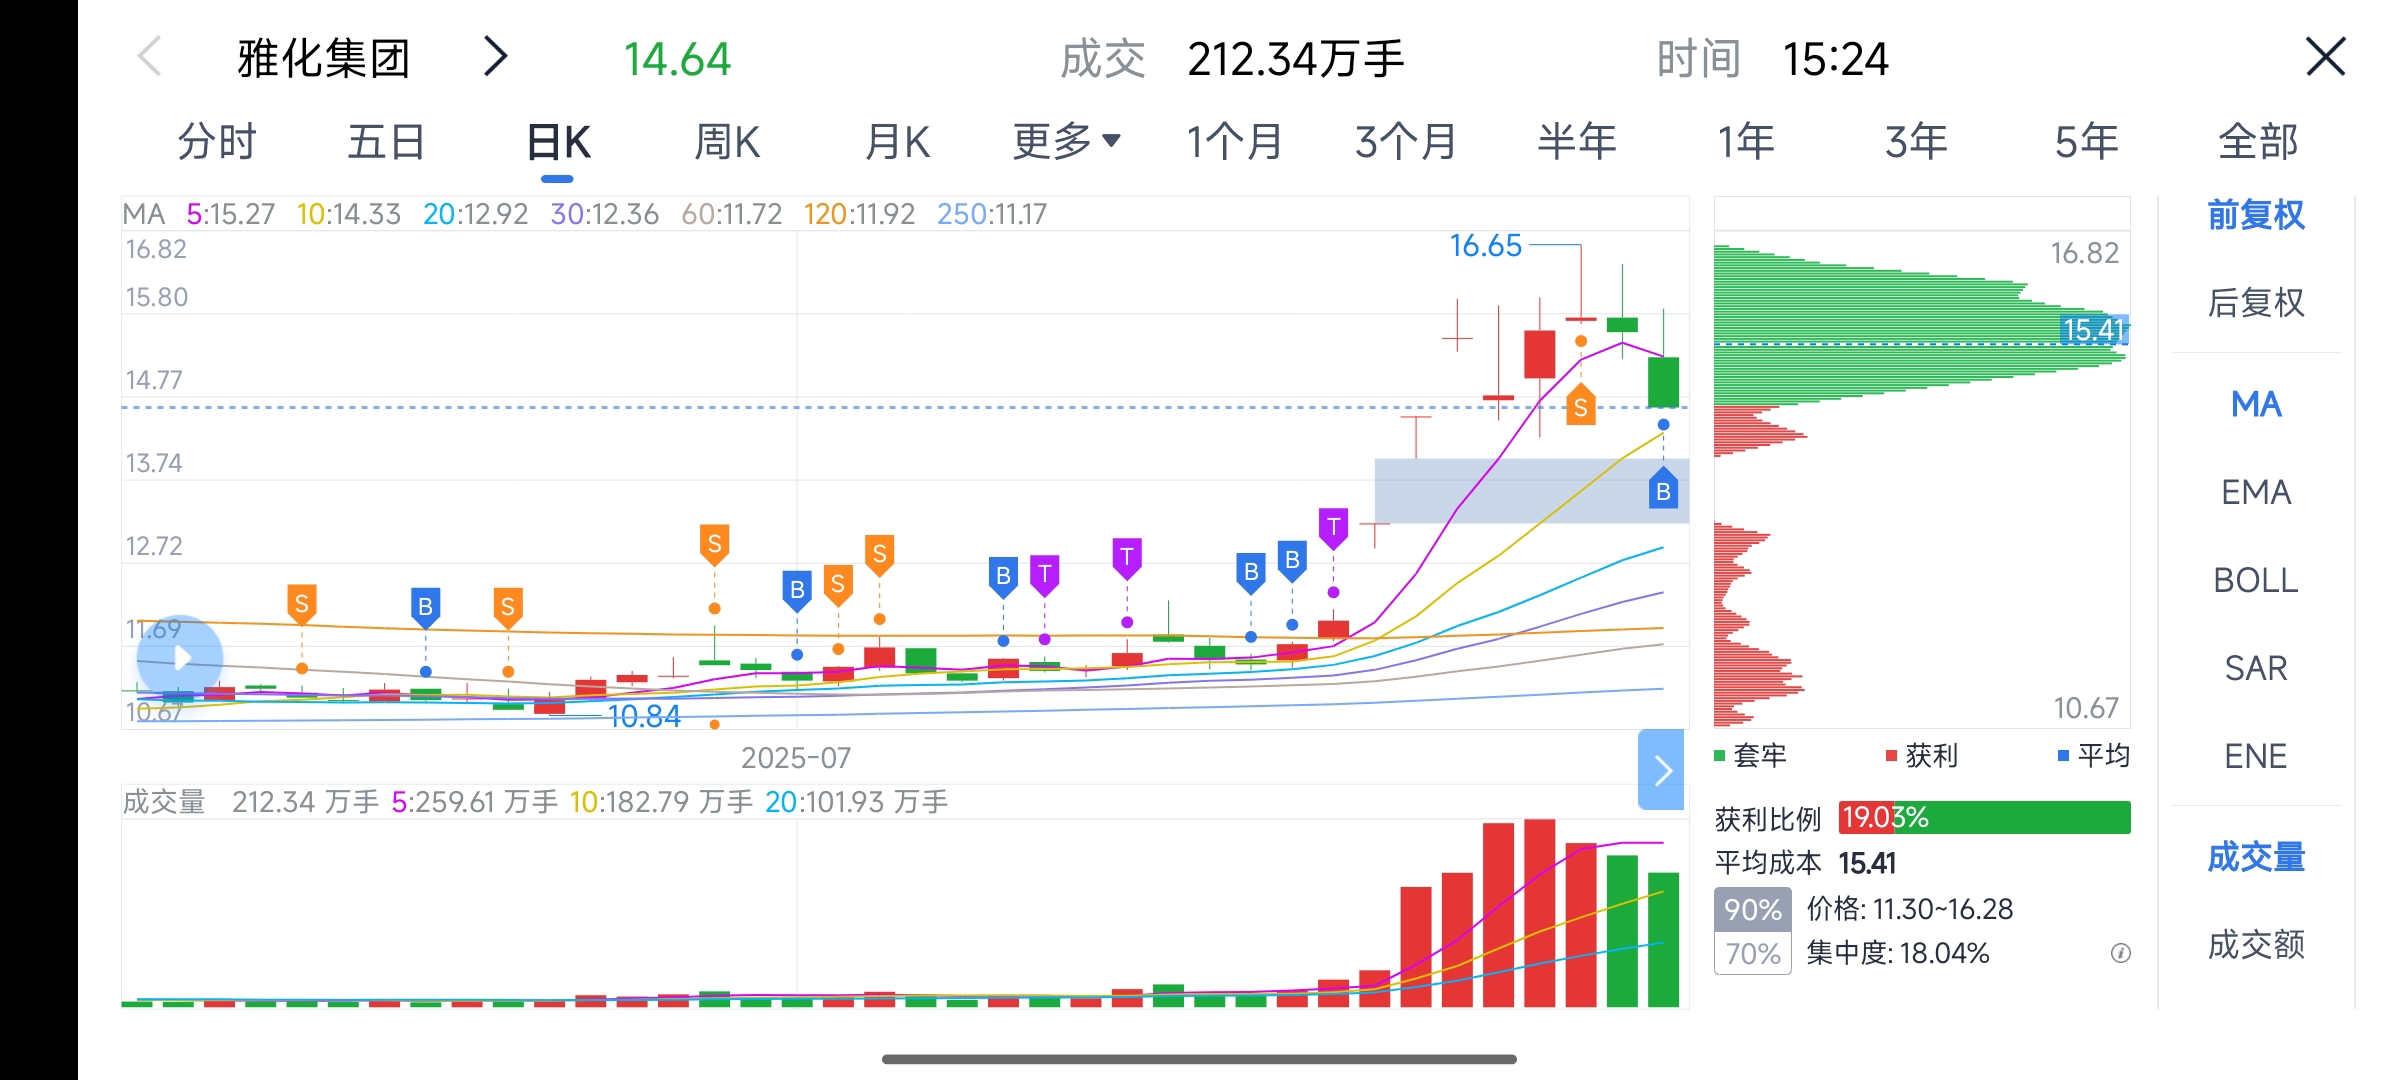2400x1080 pixels.
Task: Tap the MA 20:12.92 legend value
Action: [475, 214]
